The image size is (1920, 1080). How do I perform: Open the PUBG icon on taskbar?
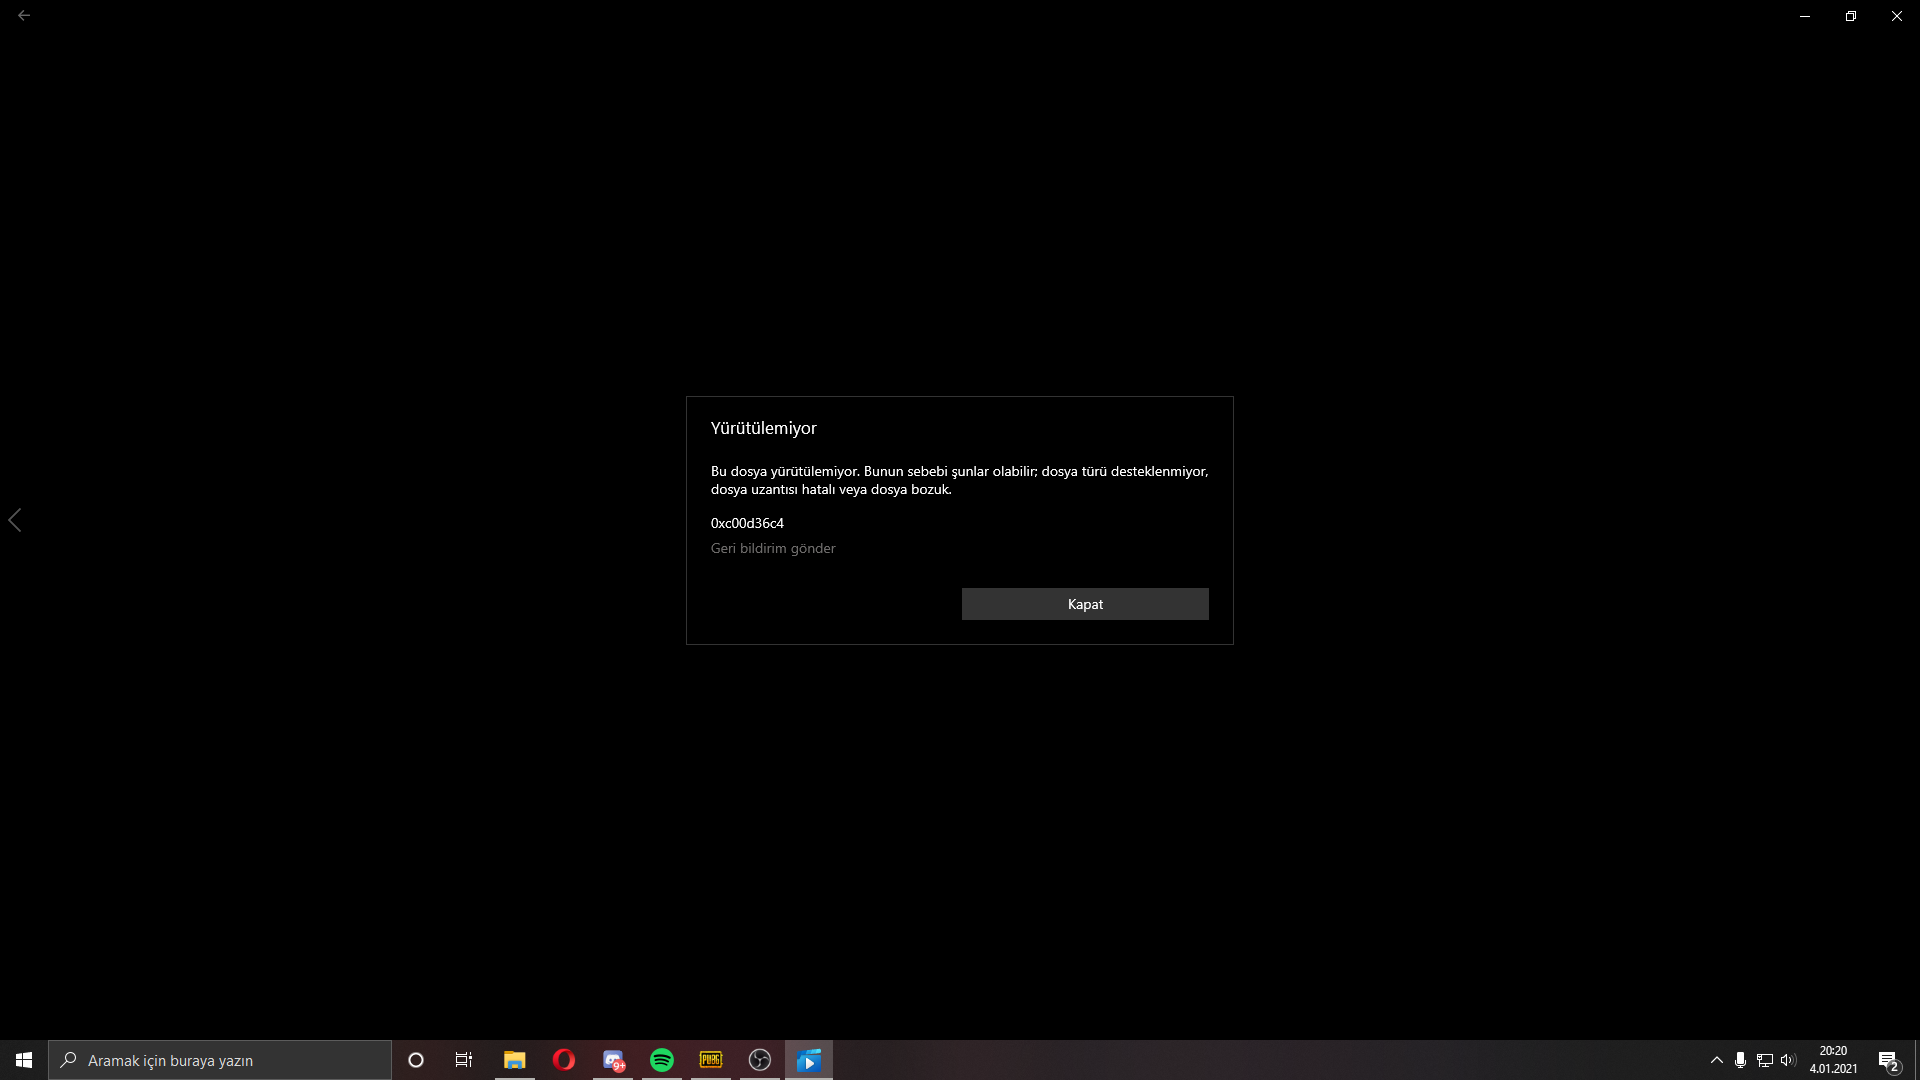tap(711, 1060)
